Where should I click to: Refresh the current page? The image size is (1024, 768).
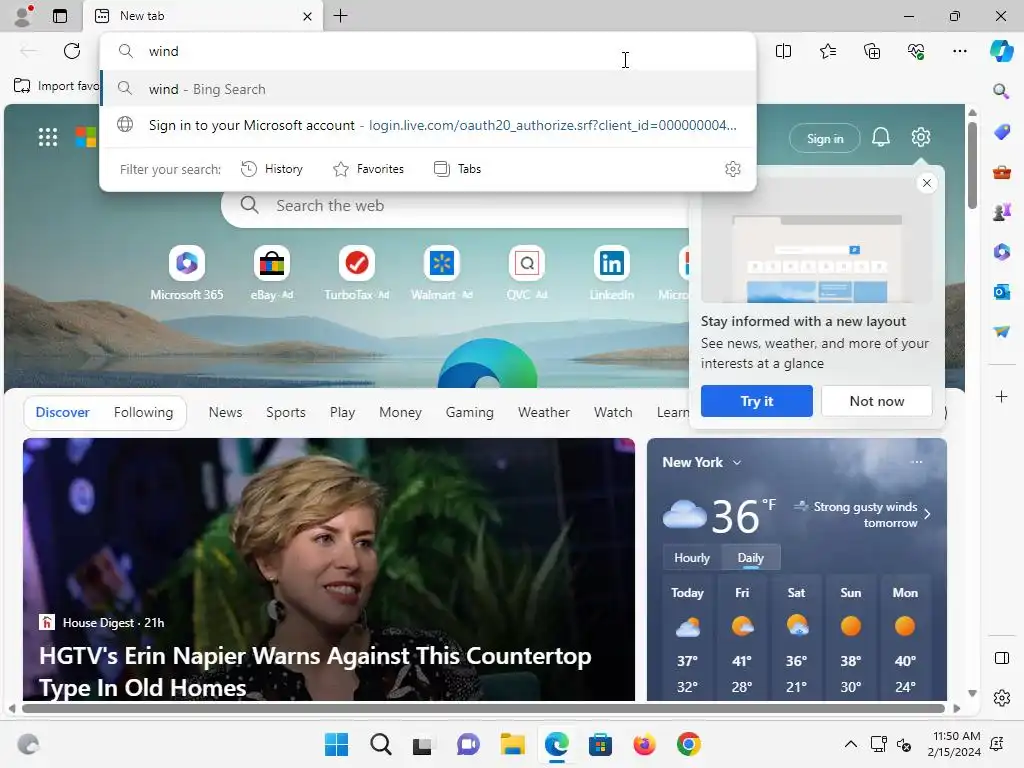[x=72, y=51]
